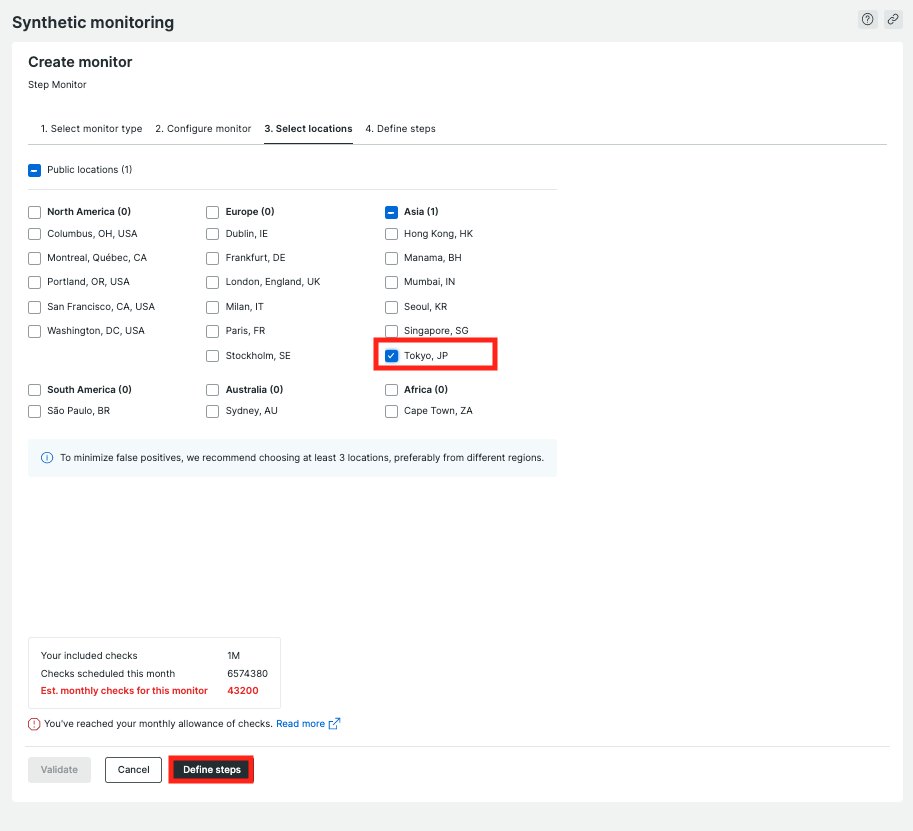Uncheck Tokyo, JP location
Screen dimensions: 913x831
pos(391,356)
